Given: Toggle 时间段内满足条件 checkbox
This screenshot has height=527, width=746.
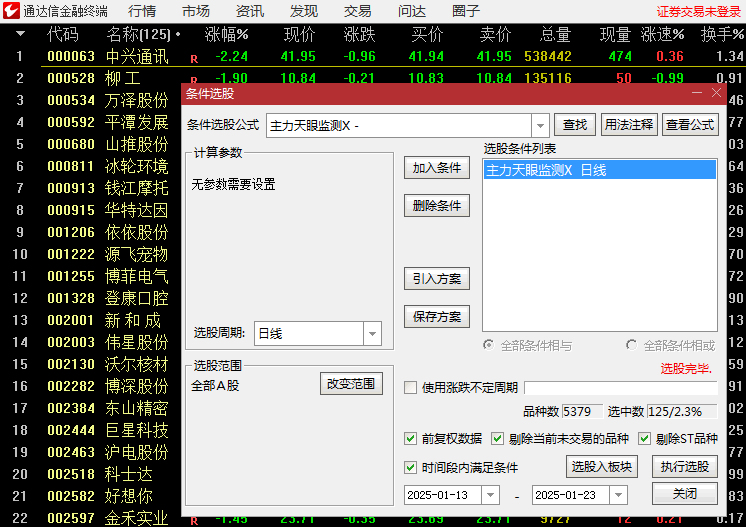Looking at the screenshot, I should 411,468.
